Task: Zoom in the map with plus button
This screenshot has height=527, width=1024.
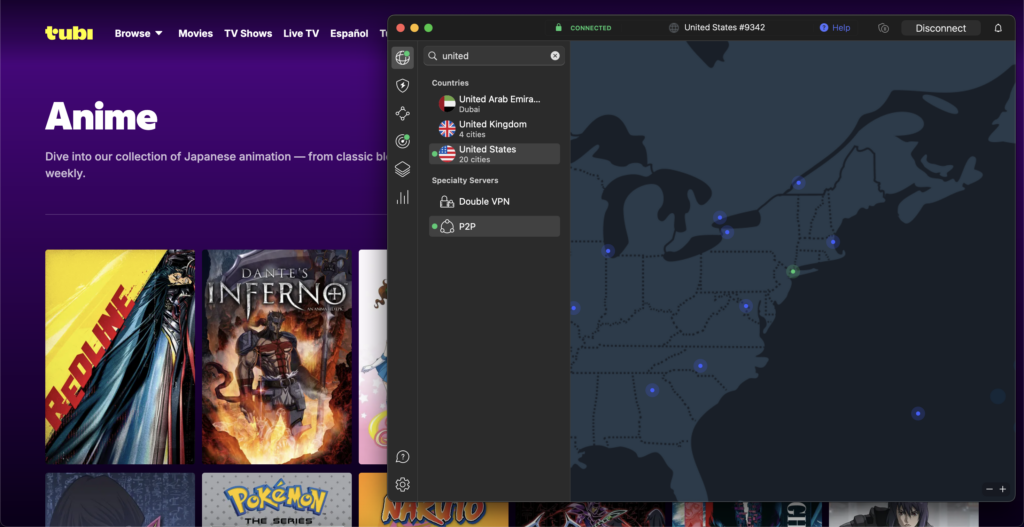Action: (x=1002, y=489)
